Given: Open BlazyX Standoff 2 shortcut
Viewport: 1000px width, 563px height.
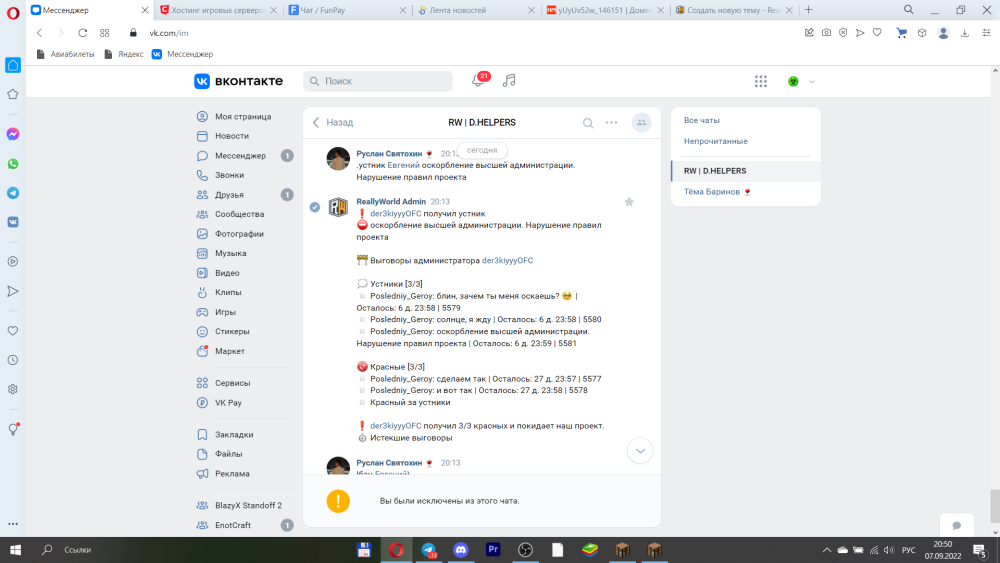Looking at the screenshot, I should (x=248, y=505).
